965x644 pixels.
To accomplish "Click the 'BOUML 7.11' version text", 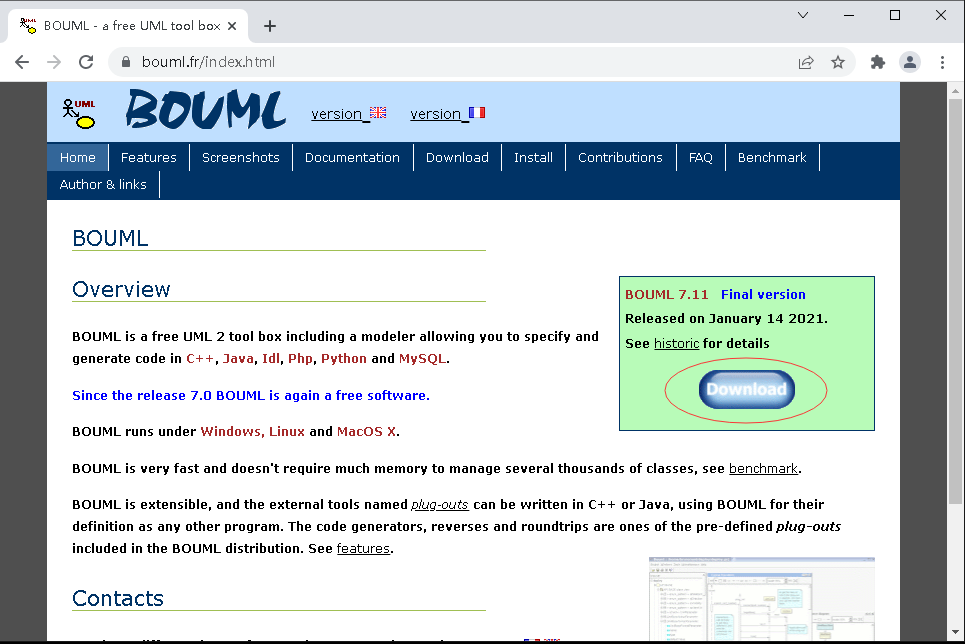I will 667,294.
